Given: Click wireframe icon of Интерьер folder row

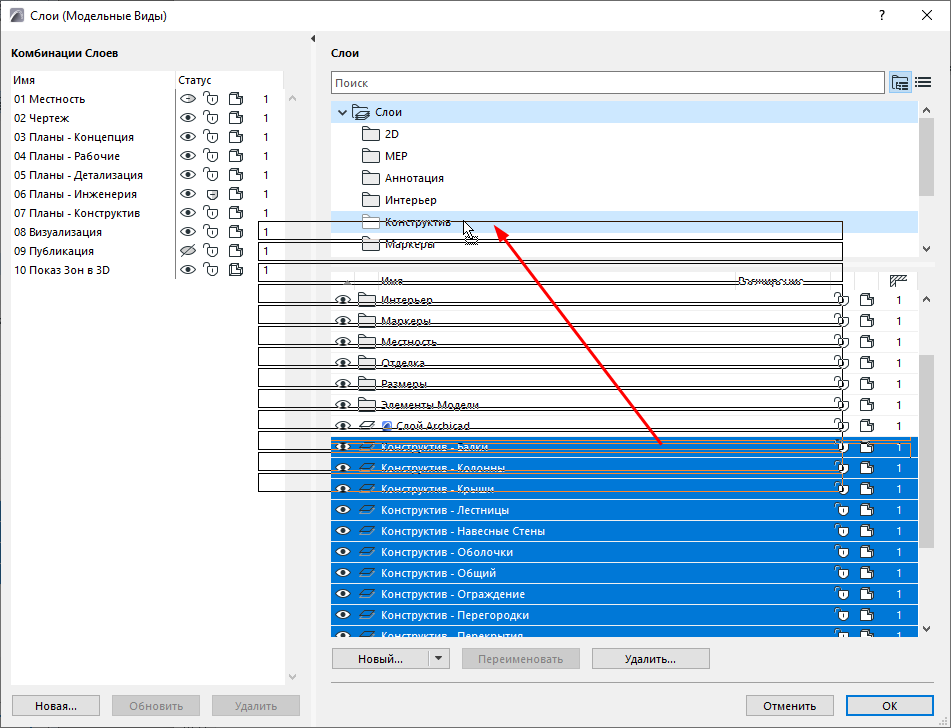Looking at the screenshot, I should click(867, 300).
